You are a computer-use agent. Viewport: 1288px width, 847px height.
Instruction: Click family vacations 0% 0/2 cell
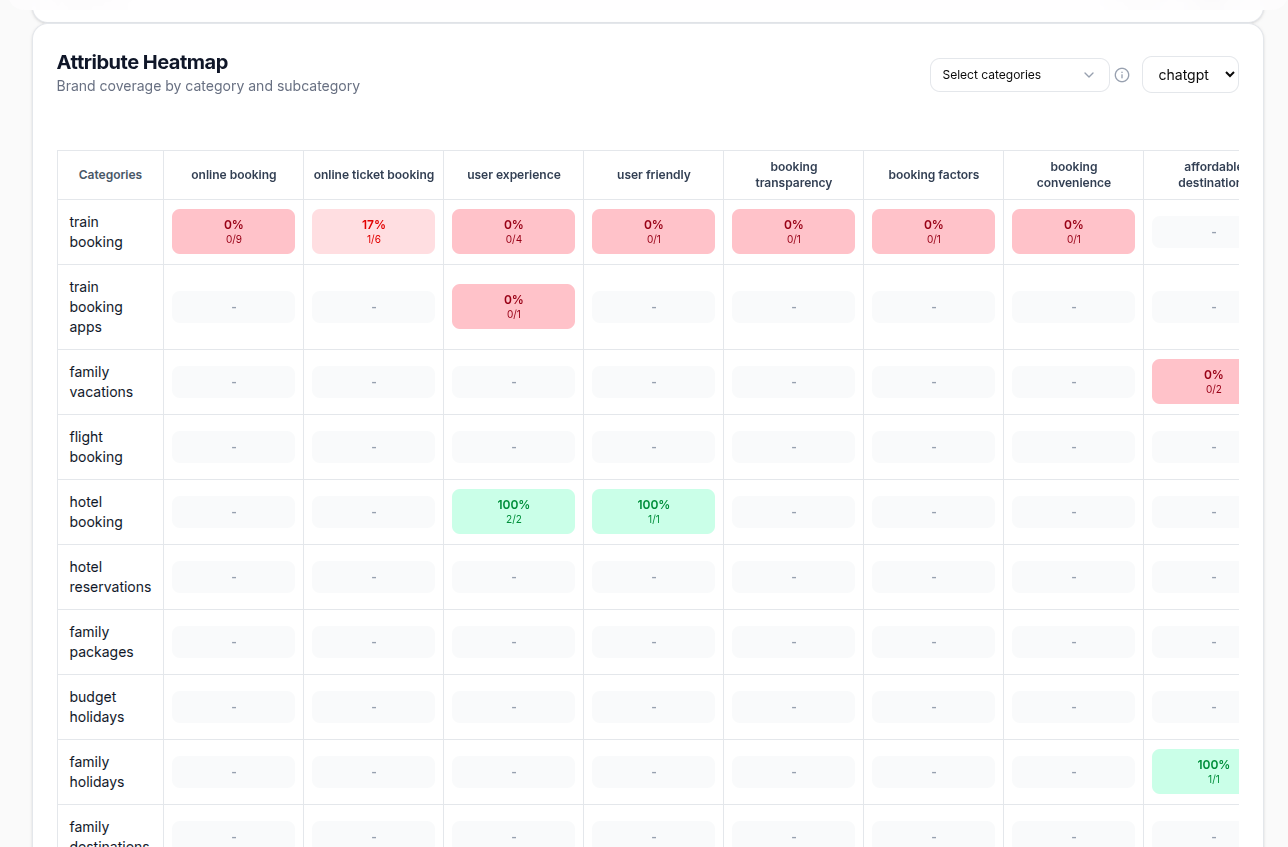[x=1196, y=381]
